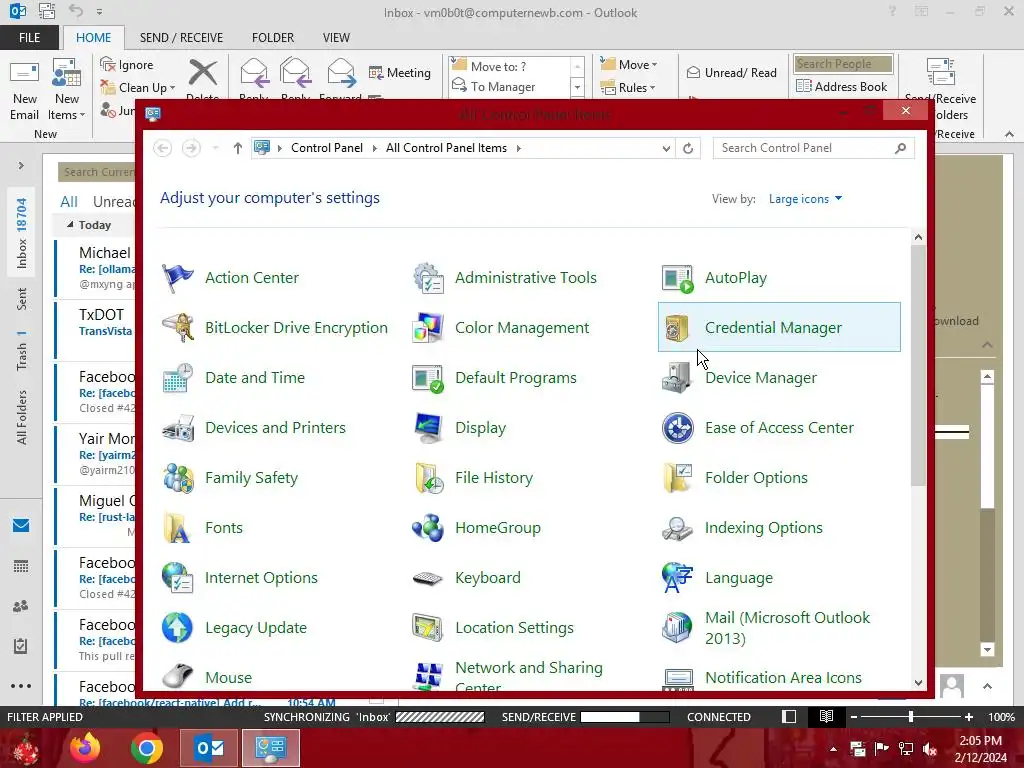Screen dimensions: 1024x768
Task: Open Default Programs icon
Action: coord(428,377)
